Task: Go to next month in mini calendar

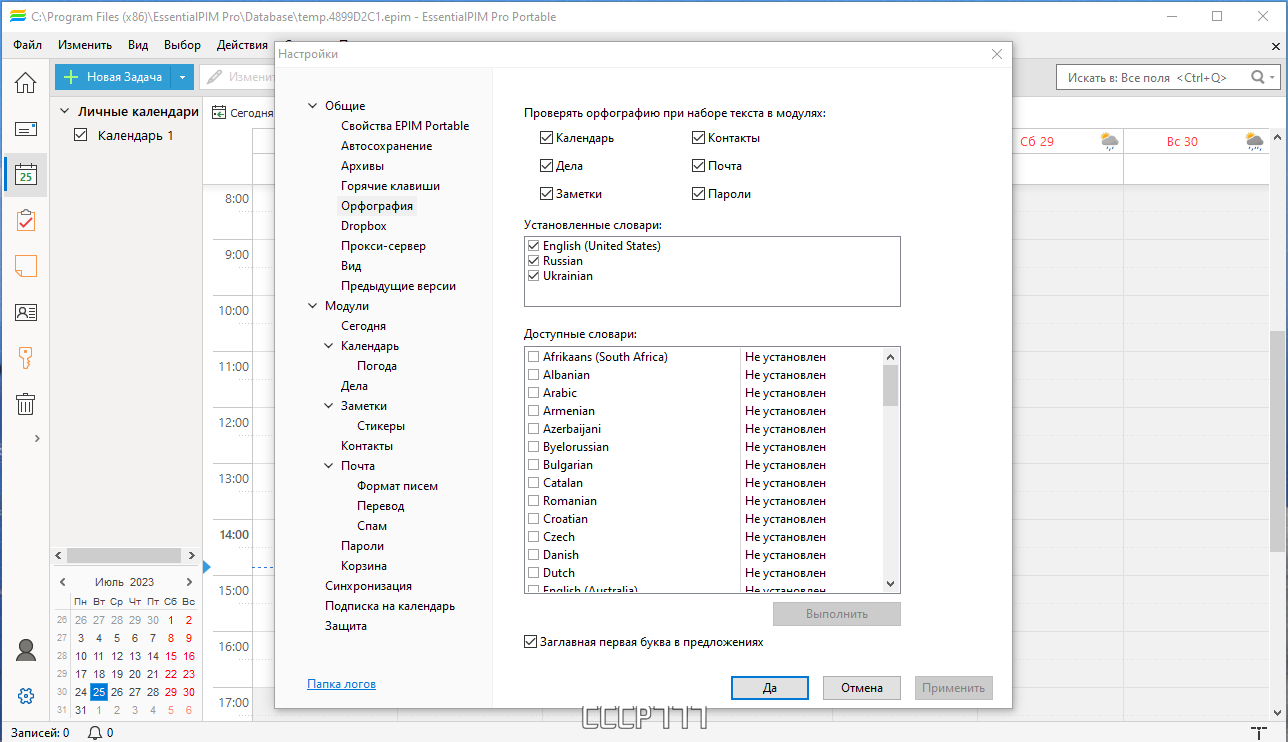Action: 189,582
